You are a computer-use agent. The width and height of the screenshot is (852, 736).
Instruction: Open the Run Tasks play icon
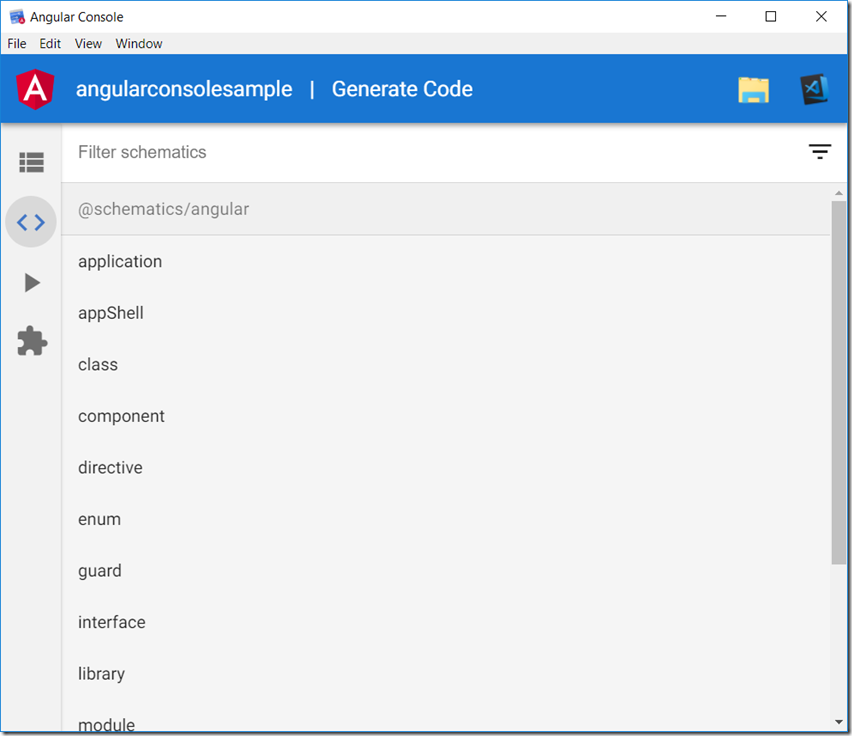pyautogui.click(x=32, y=282)
